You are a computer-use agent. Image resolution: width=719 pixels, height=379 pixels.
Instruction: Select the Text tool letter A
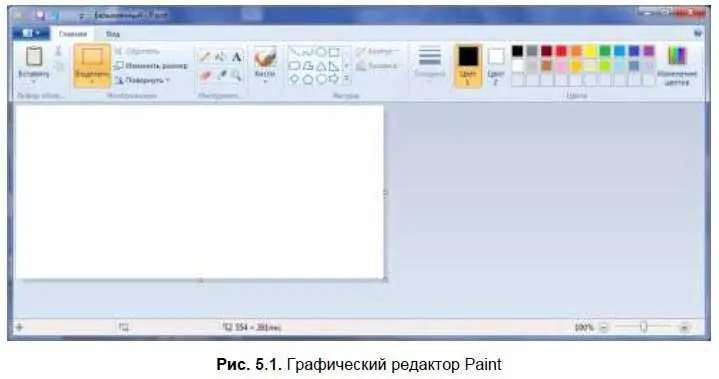pos(237,57)
